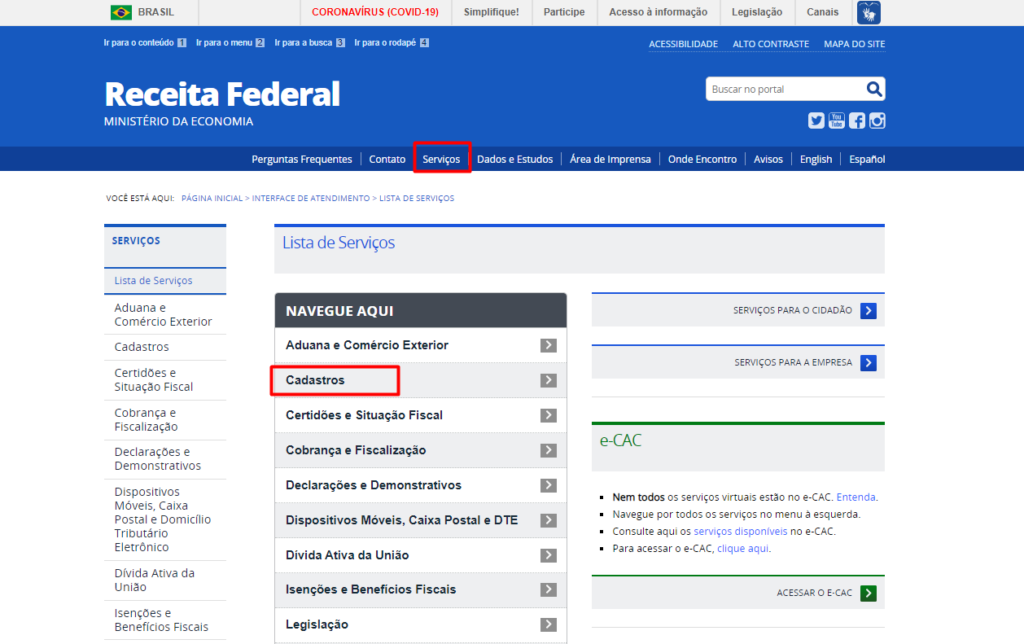This screenshot has height=644, width=1024.
Task: Go to INTERFACE DE ATENDIMENTO breadcrumb
Action: [311, 198]
